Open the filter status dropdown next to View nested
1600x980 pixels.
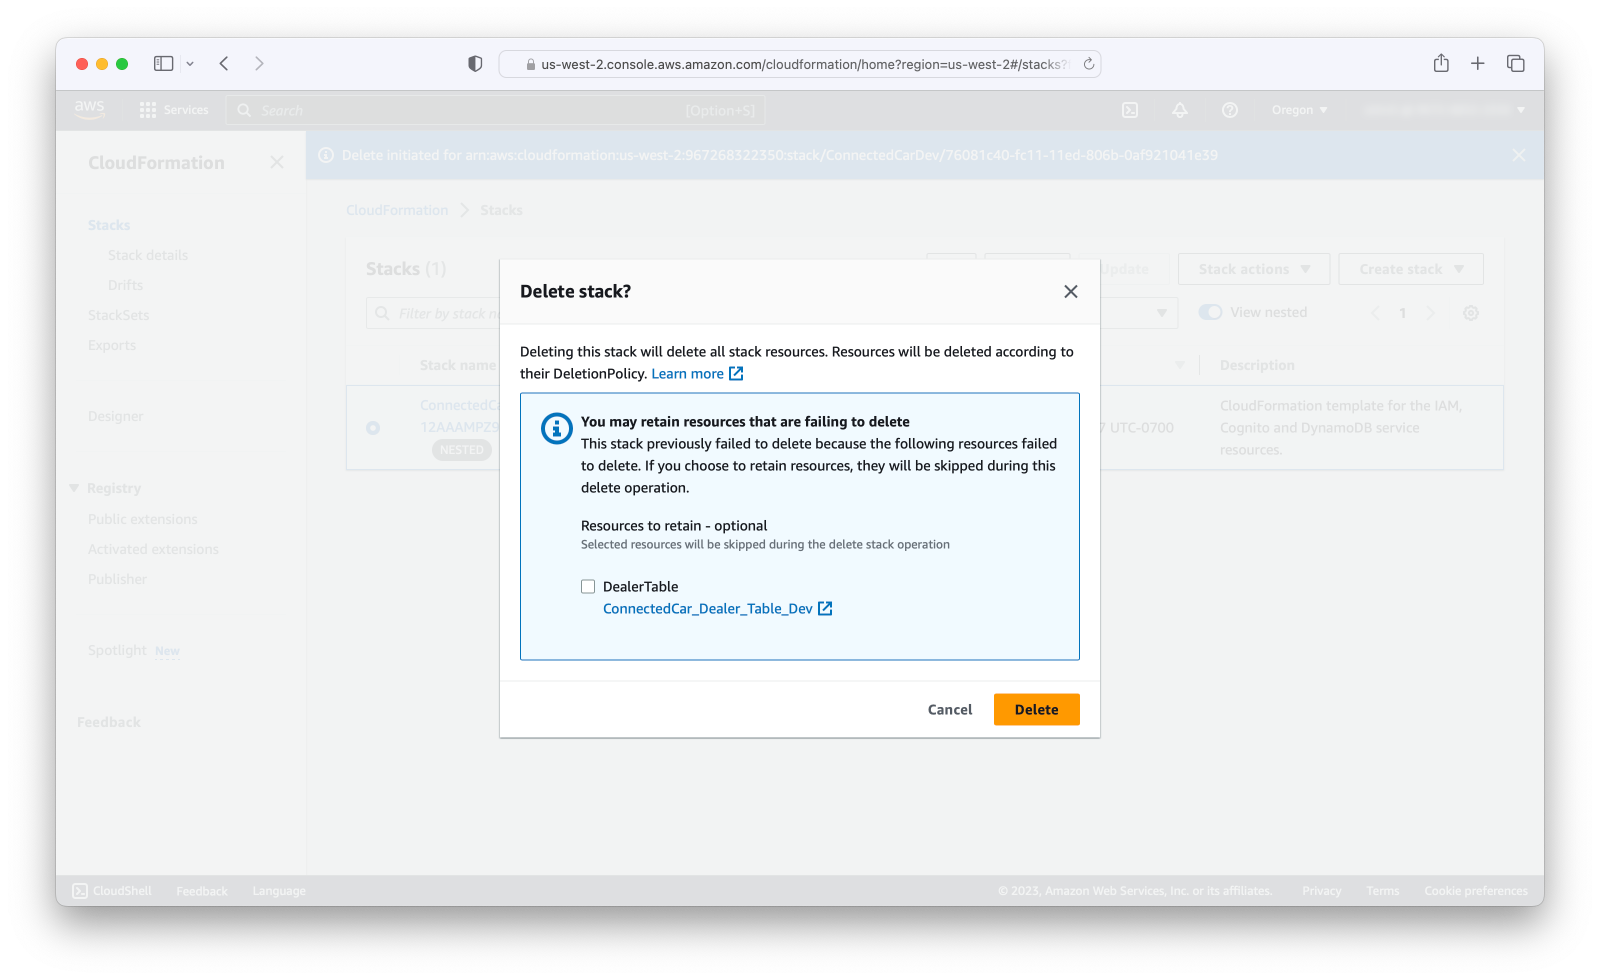pos(1161,313)
